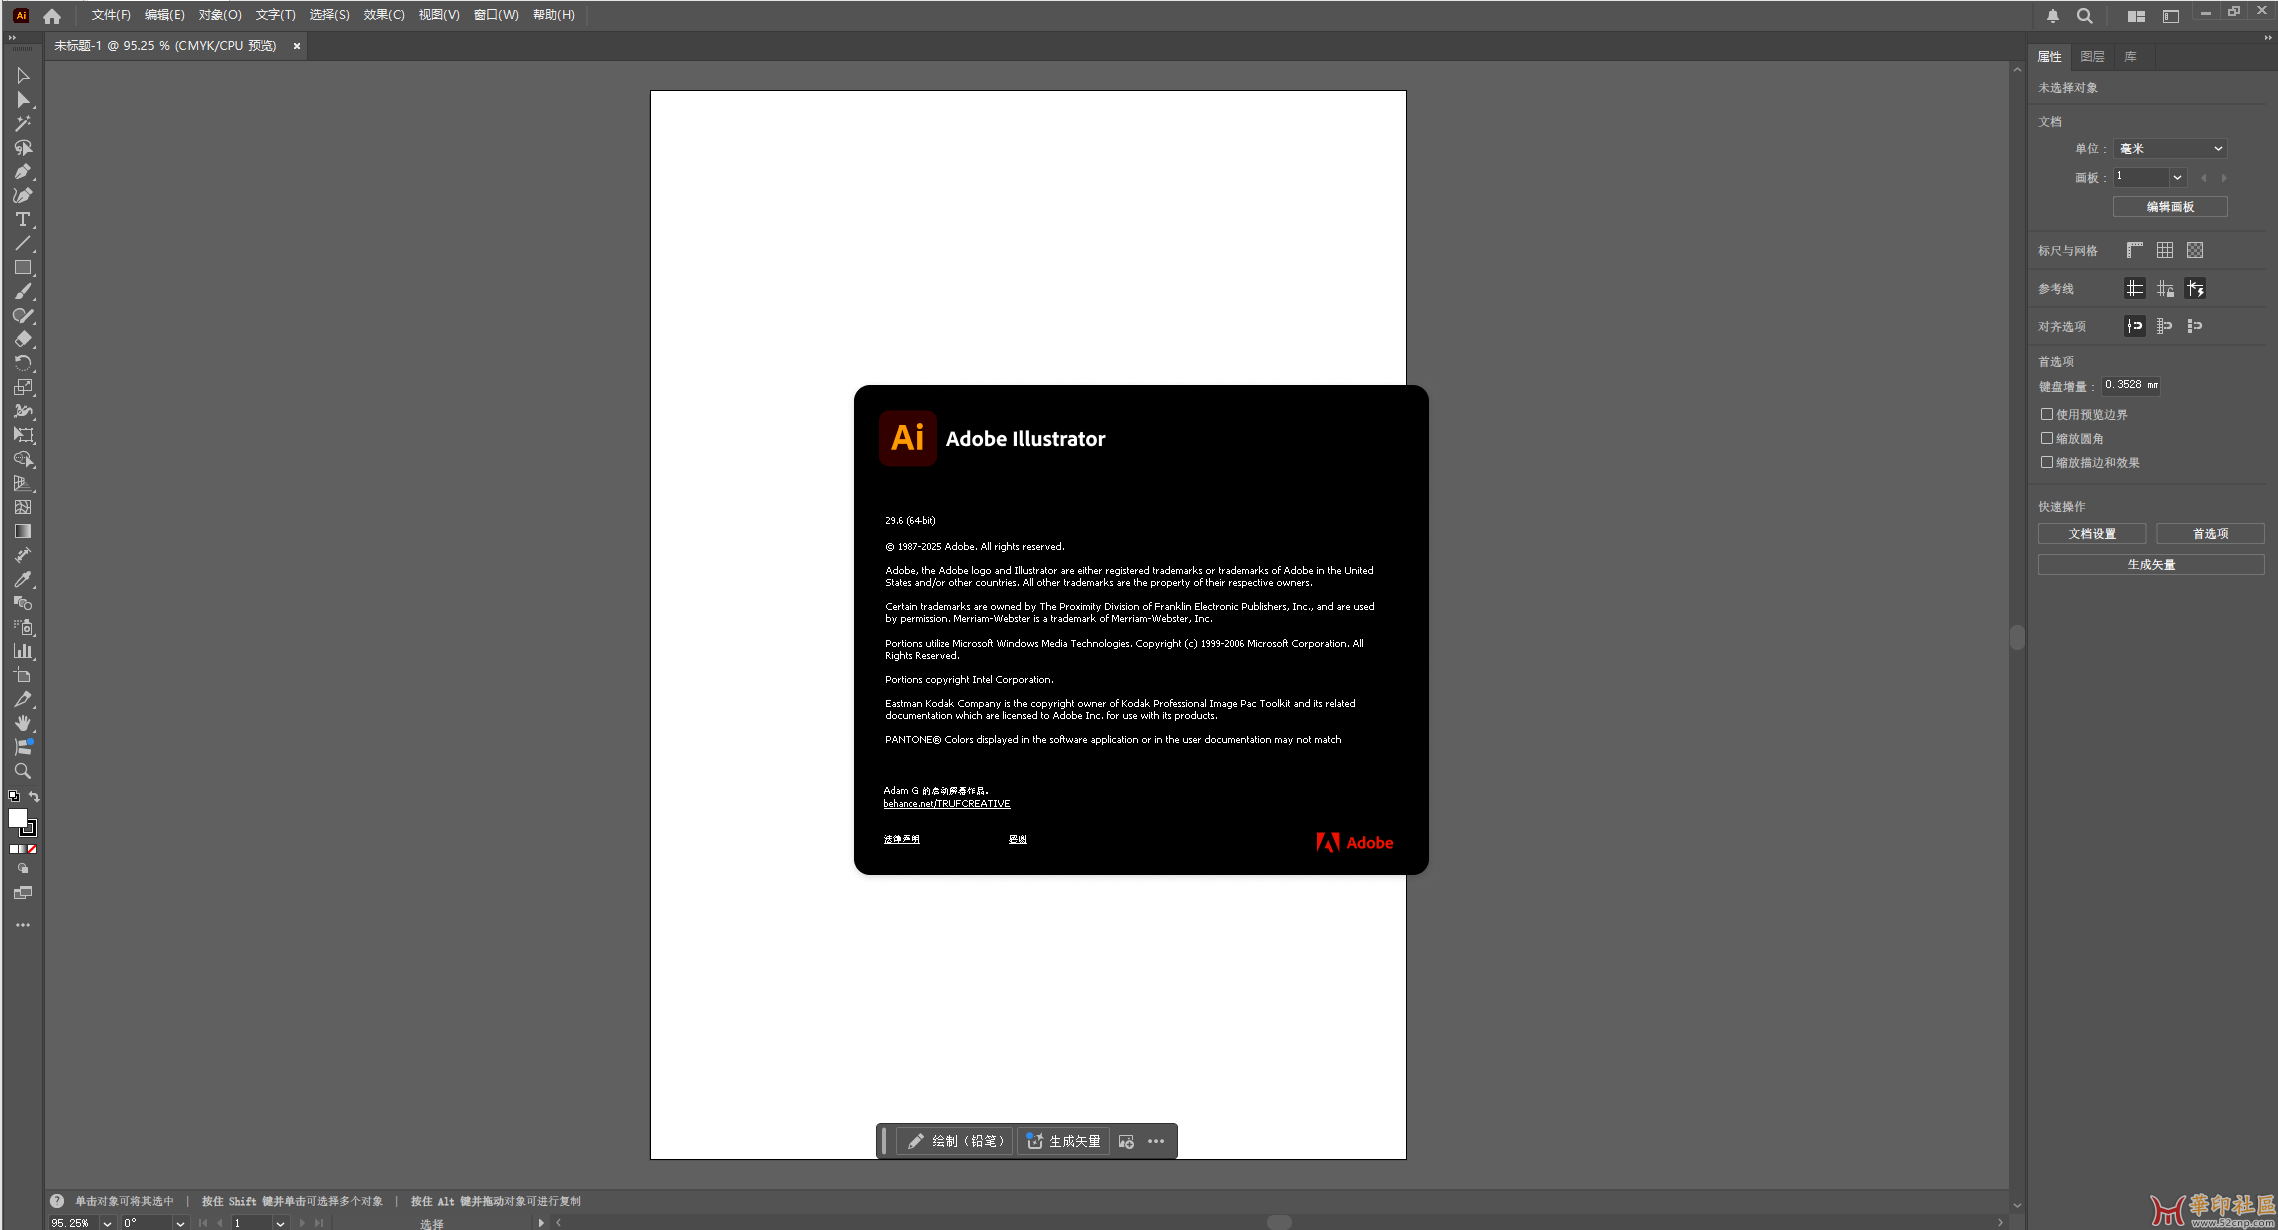Toggle 缩放描边和效果 checkbox
The width and height of the screenshot is (2278, 1230).
point(2047,462)
